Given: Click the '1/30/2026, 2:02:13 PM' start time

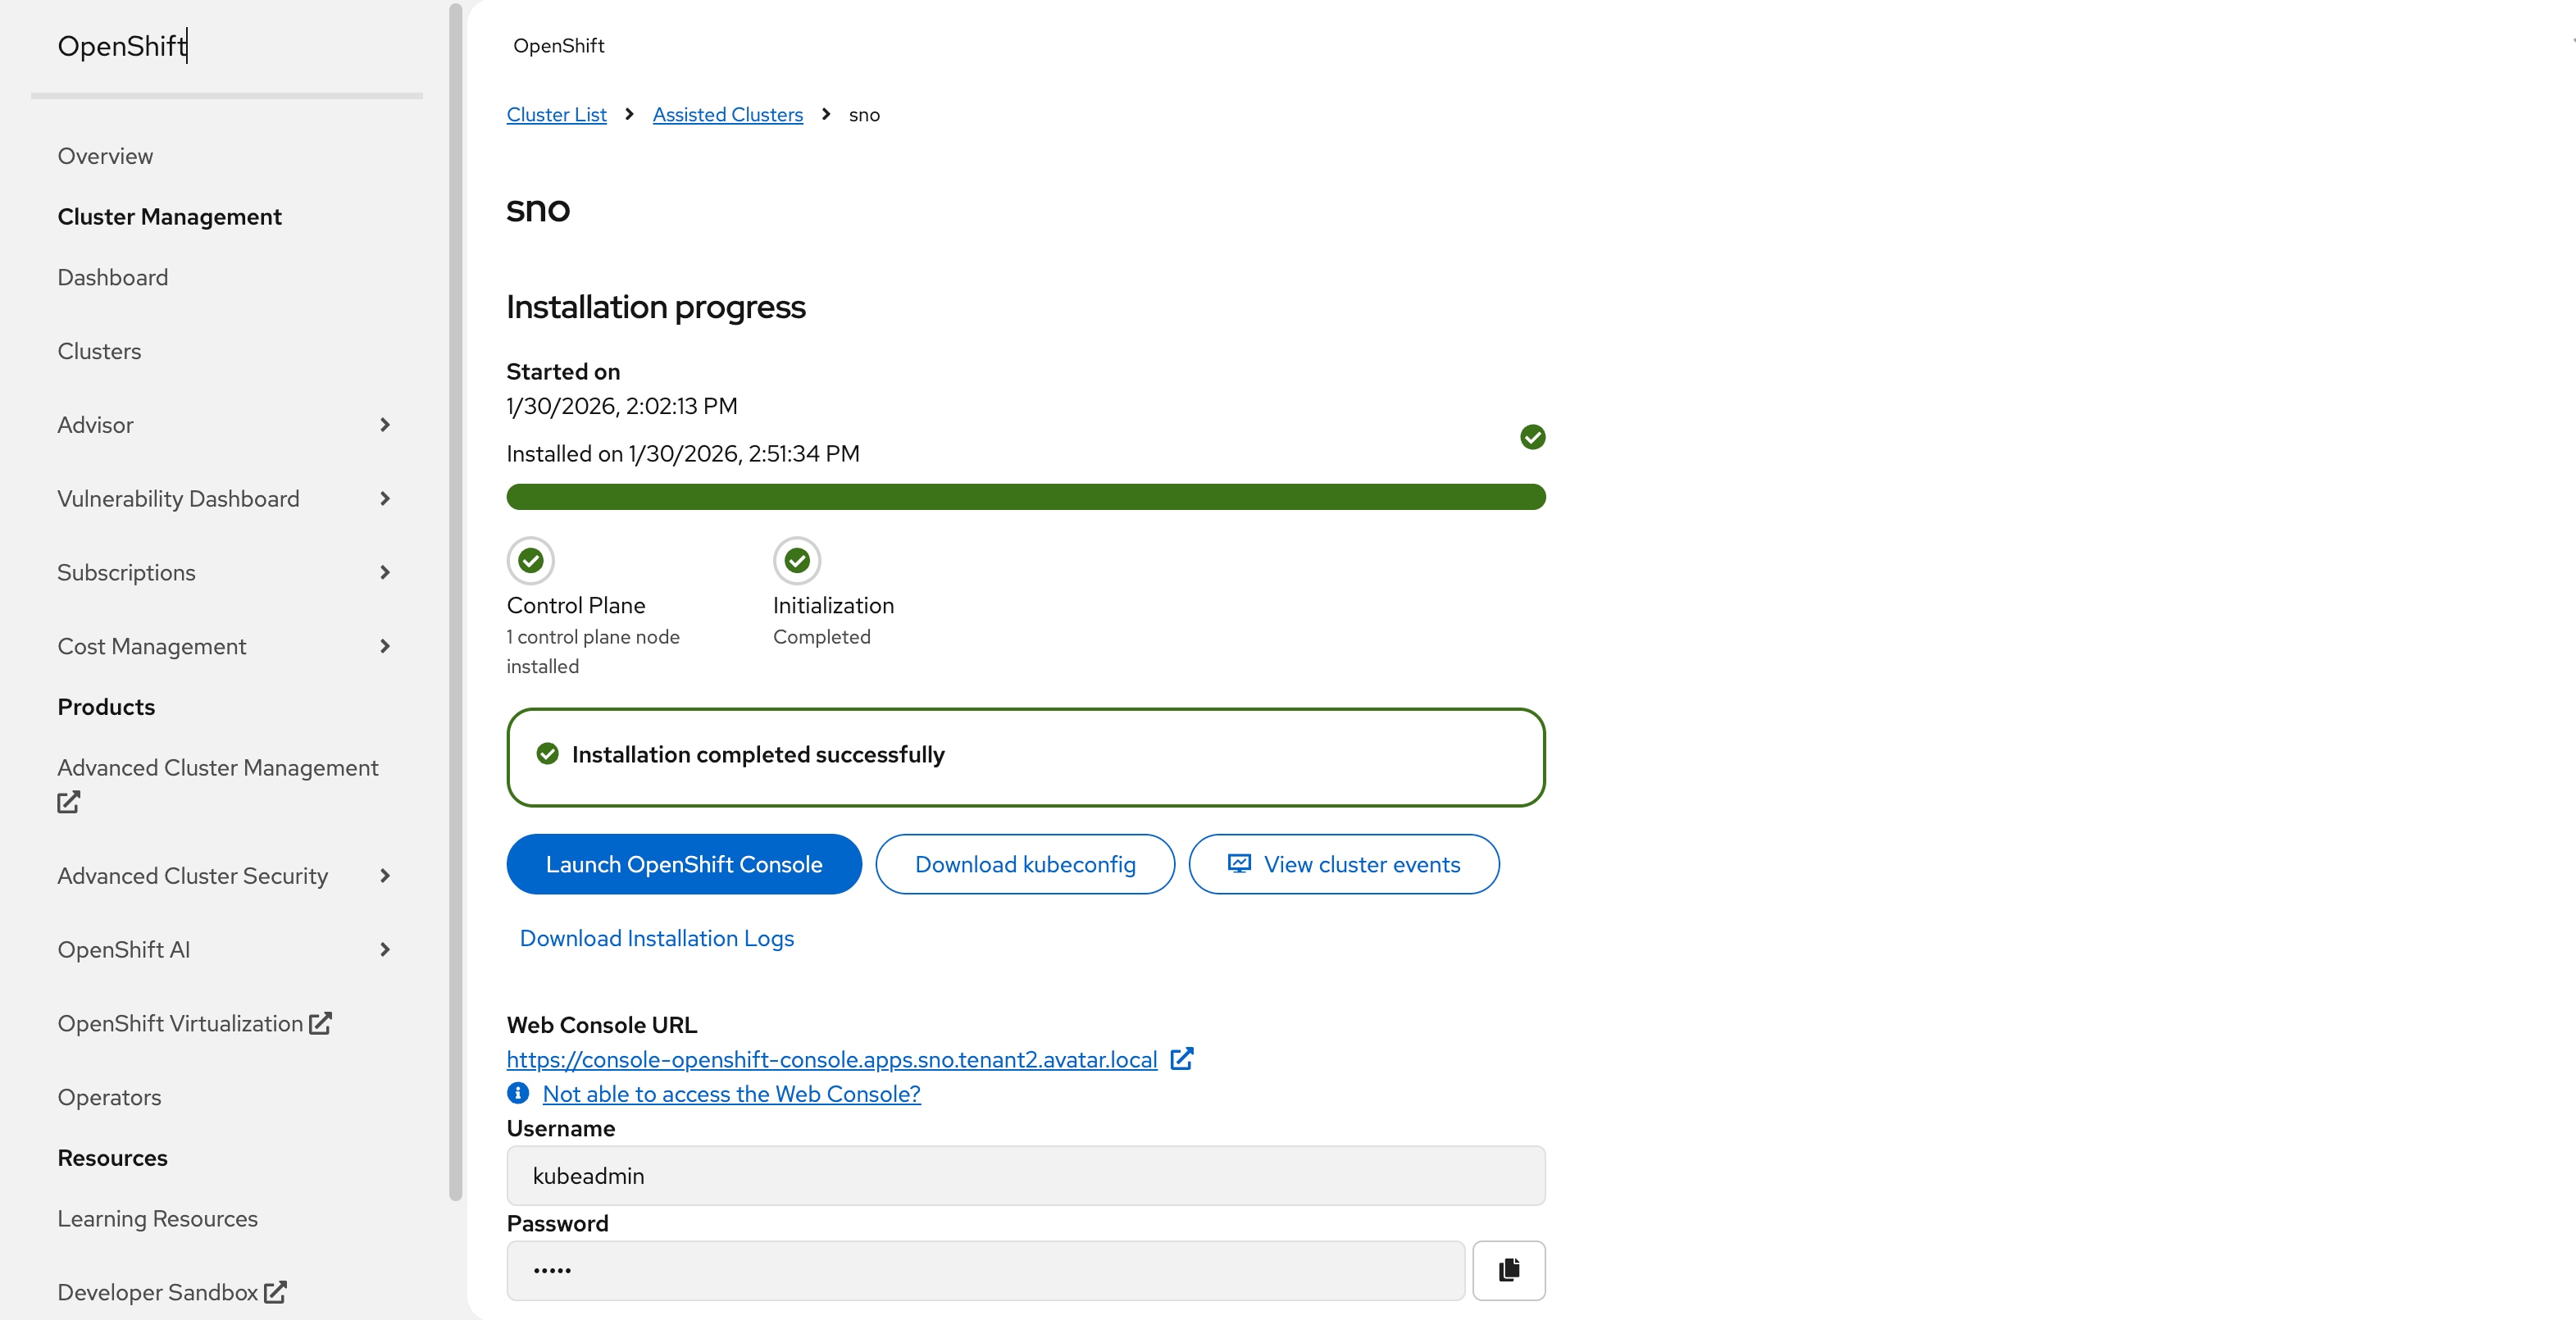Looking at the screenshot, I should point(622,406).
